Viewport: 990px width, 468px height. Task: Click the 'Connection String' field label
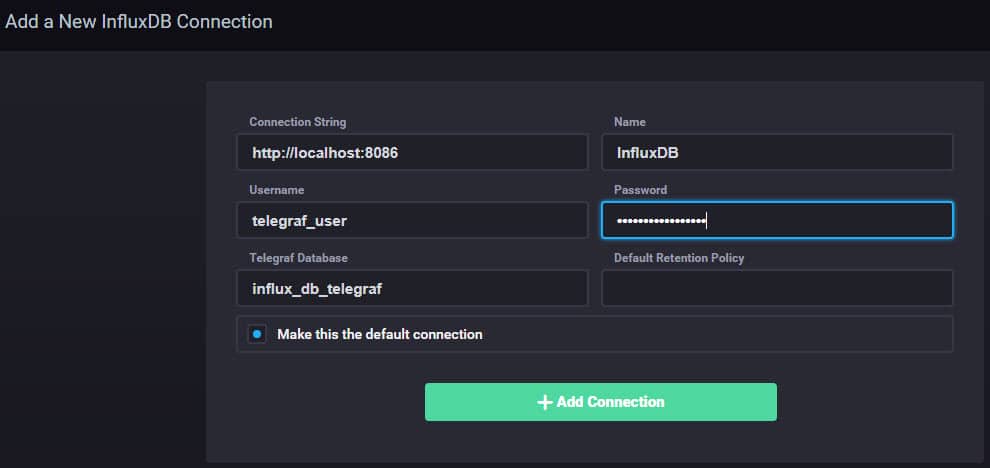(x=297, y=122)
